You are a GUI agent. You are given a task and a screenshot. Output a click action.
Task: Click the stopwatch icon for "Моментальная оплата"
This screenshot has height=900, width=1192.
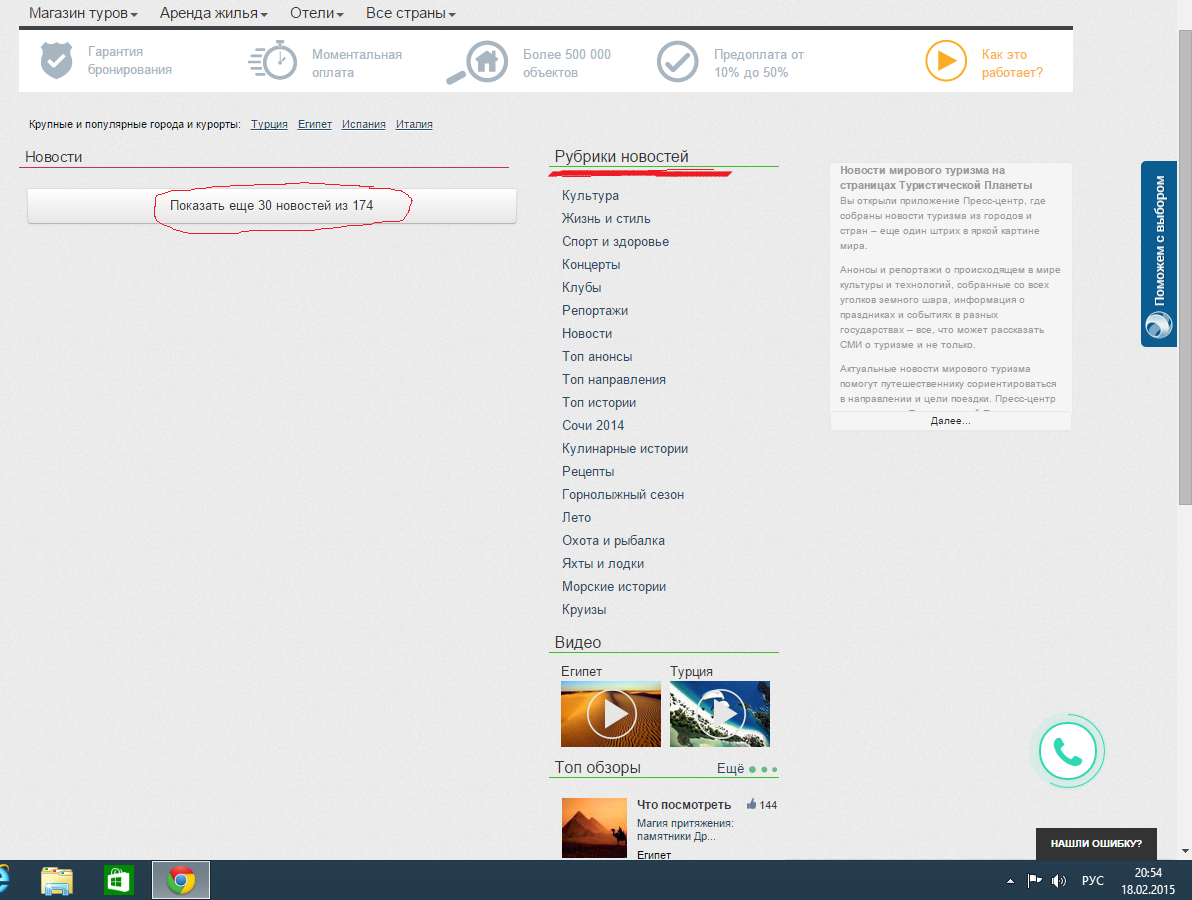click(x=273, y=61)
